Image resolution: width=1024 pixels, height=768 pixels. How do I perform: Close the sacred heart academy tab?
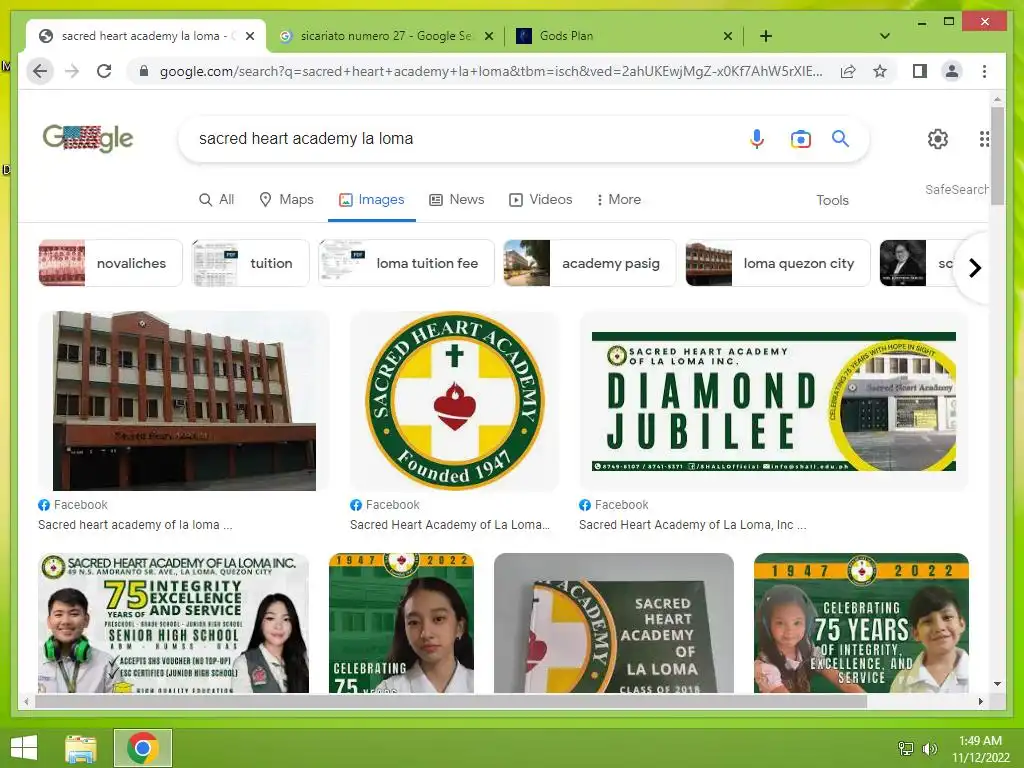point(249,36)
